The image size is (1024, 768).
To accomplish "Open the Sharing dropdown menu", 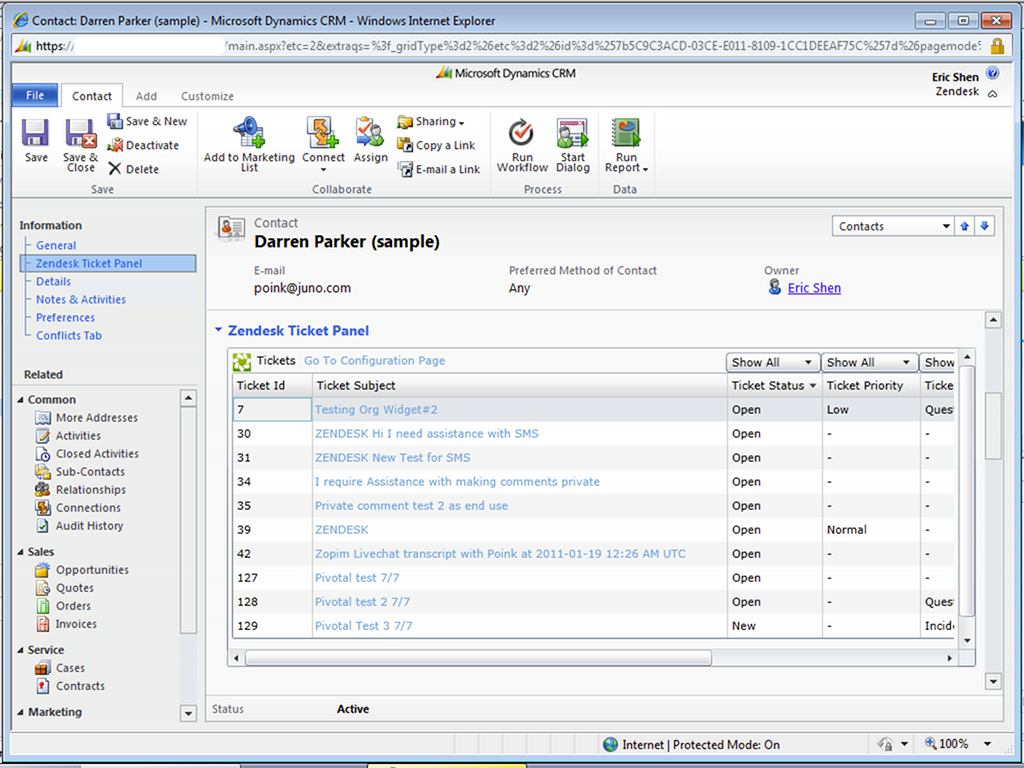I will point(432,121).
